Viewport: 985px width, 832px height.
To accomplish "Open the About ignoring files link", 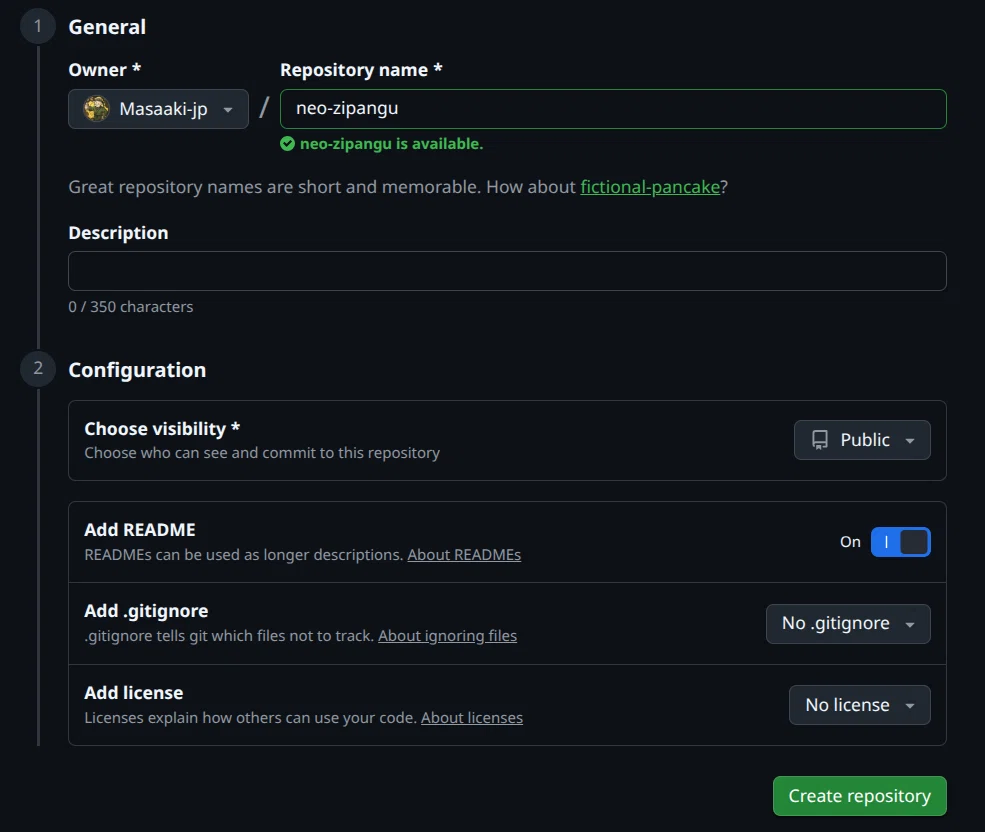I will tap(447, 636).
